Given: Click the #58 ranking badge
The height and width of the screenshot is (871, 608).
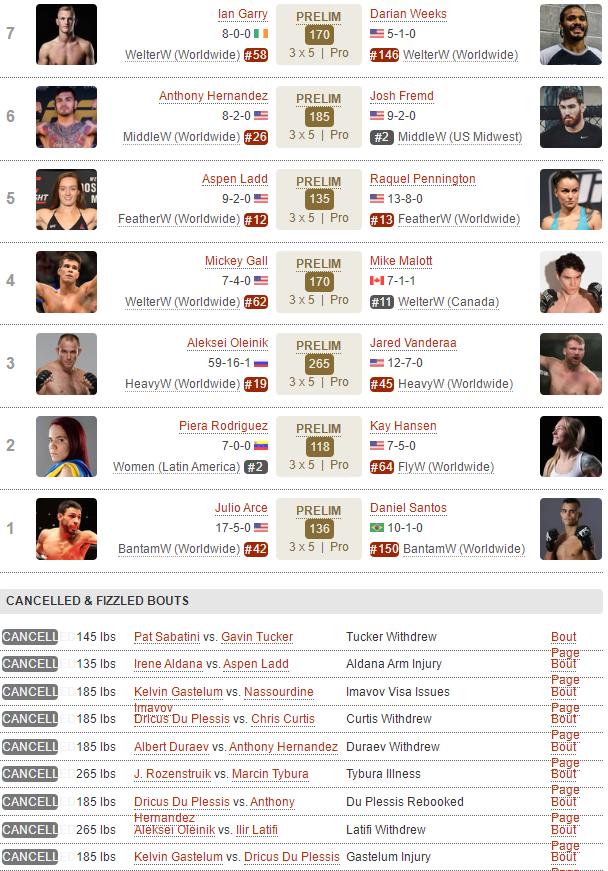Looking at the screenshot, I should click(x=256, y=55).
